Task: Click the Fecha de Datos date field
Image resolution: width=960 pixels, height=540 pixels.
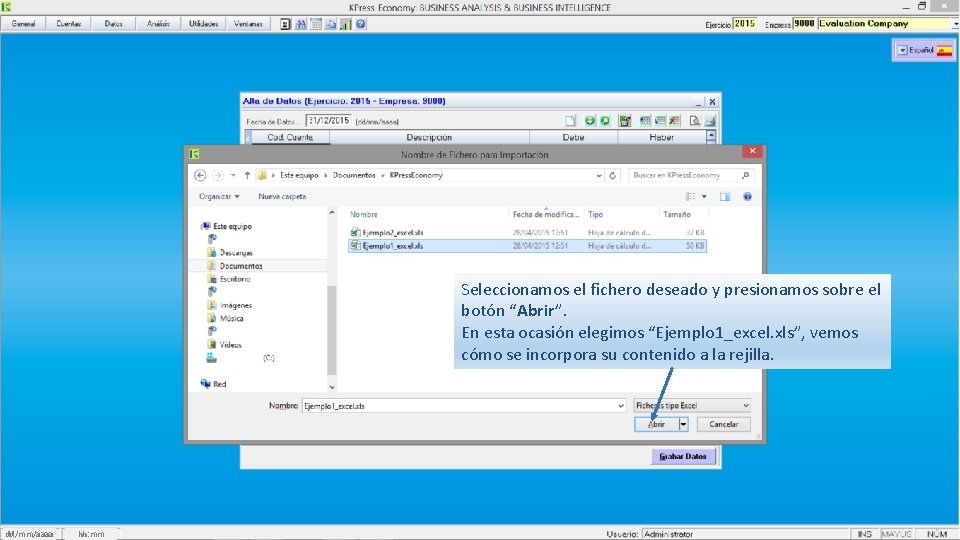Action: click(x=328, y=121)
